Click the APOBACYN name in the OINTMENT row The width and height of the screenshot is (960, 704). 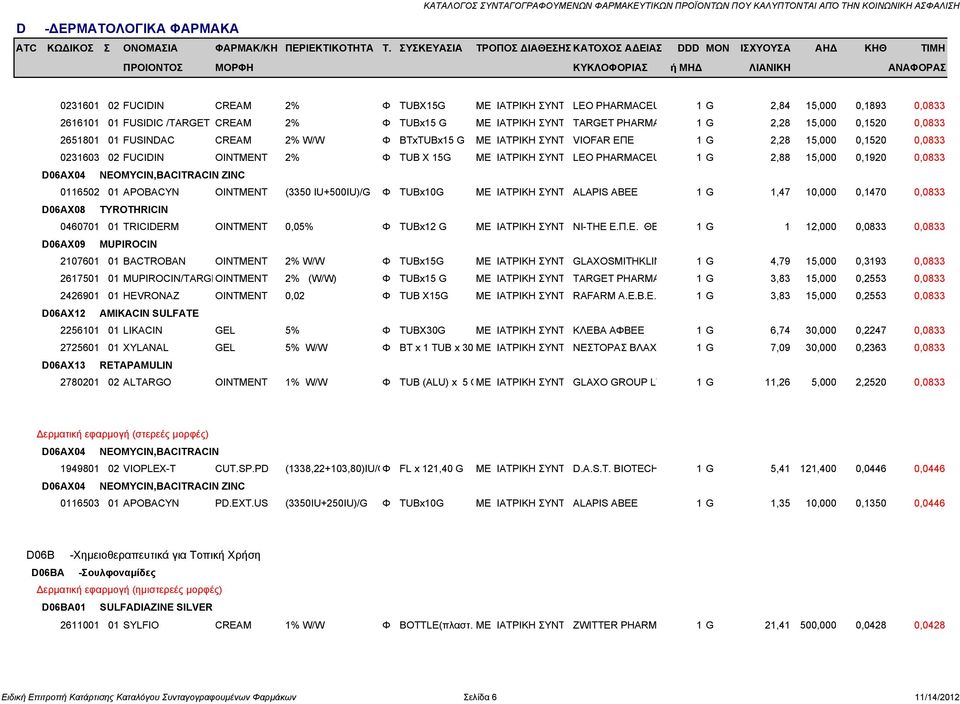pos(151,192)
